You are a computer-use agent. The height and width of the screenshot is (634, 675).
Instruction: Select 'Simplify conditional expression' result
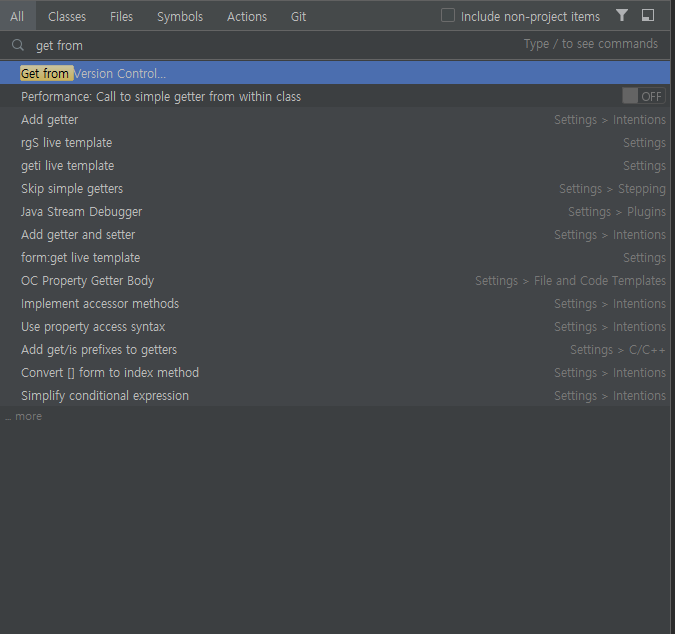[335, 396]
